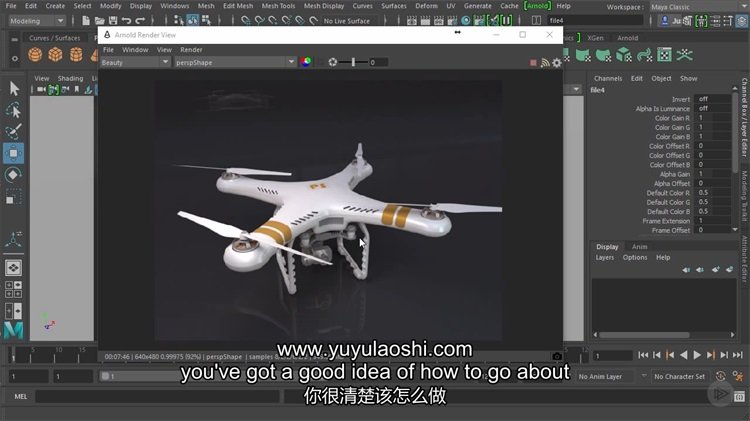This screenshot has width=750, height=421.
Task: Open Render menu in Arnold Render View
Action: click(191, 50)
